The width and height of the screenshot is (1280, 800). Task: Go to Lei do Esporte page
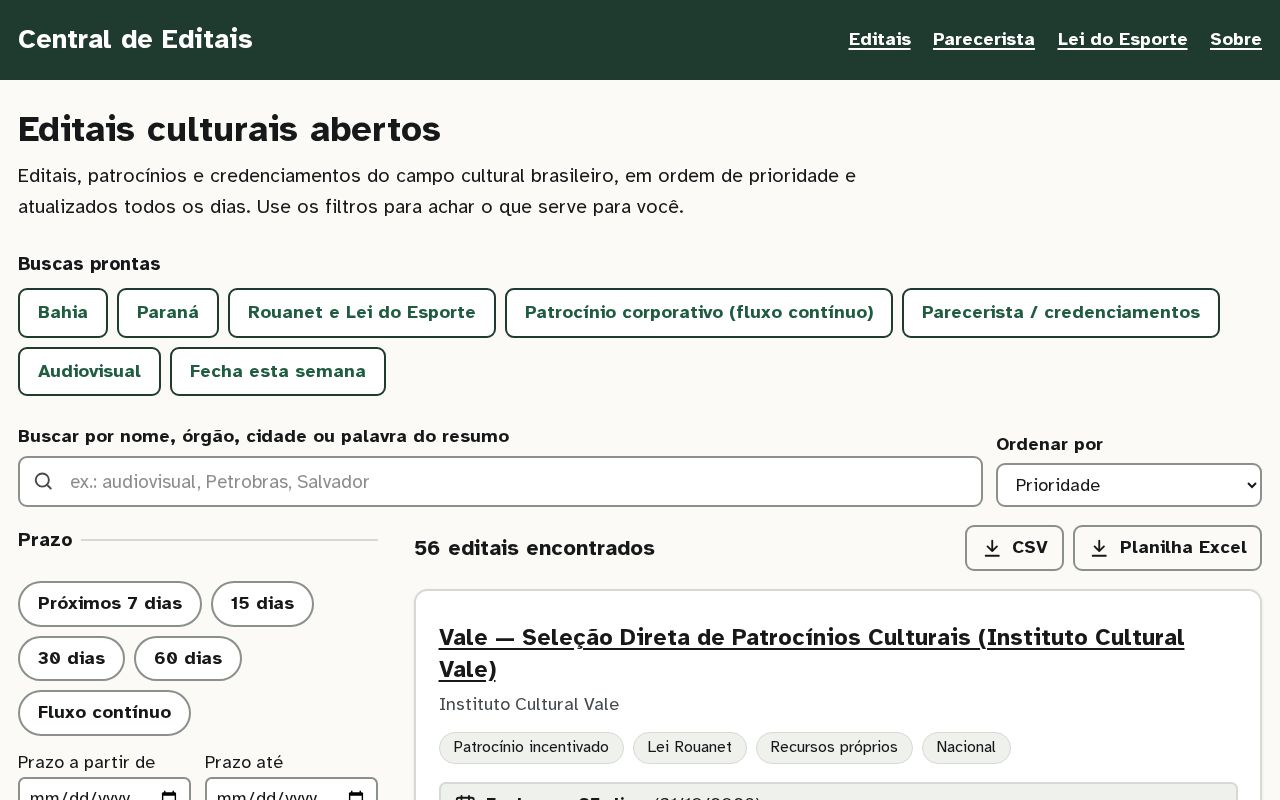(1122, 40)
